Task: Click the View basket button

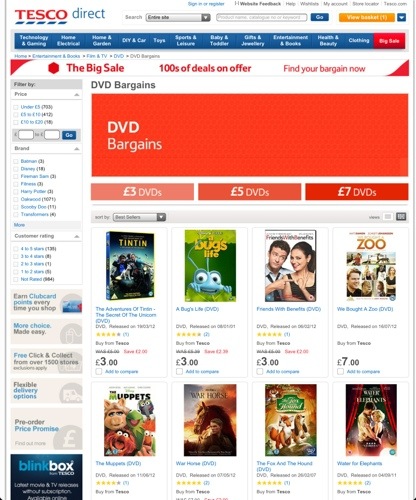Action: (367, 17)
